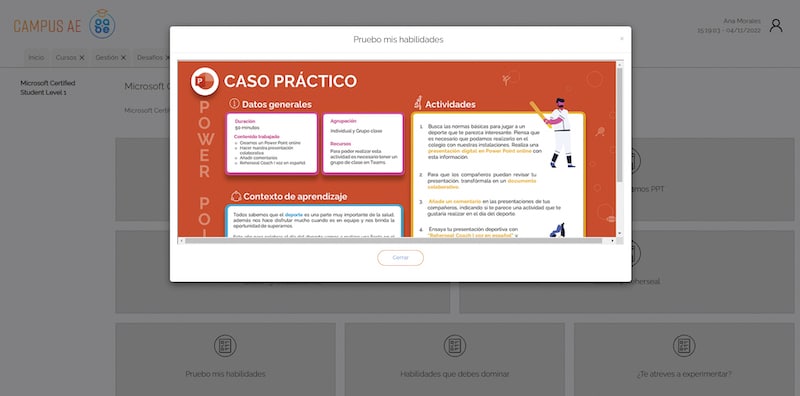Click the vertical scrollbar down arrow
This screenshot has width=800, height=396.
tap(619, 233)
